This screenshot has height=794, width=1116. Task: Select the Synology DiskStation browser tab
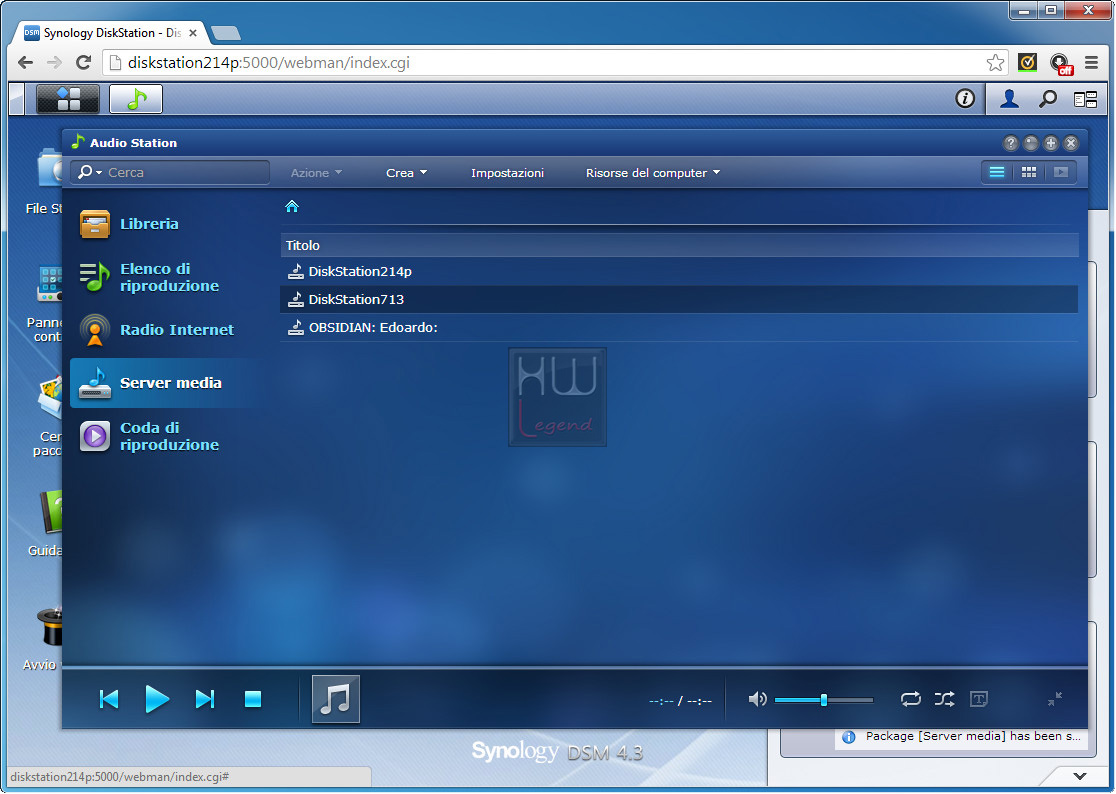coord(110,33)
